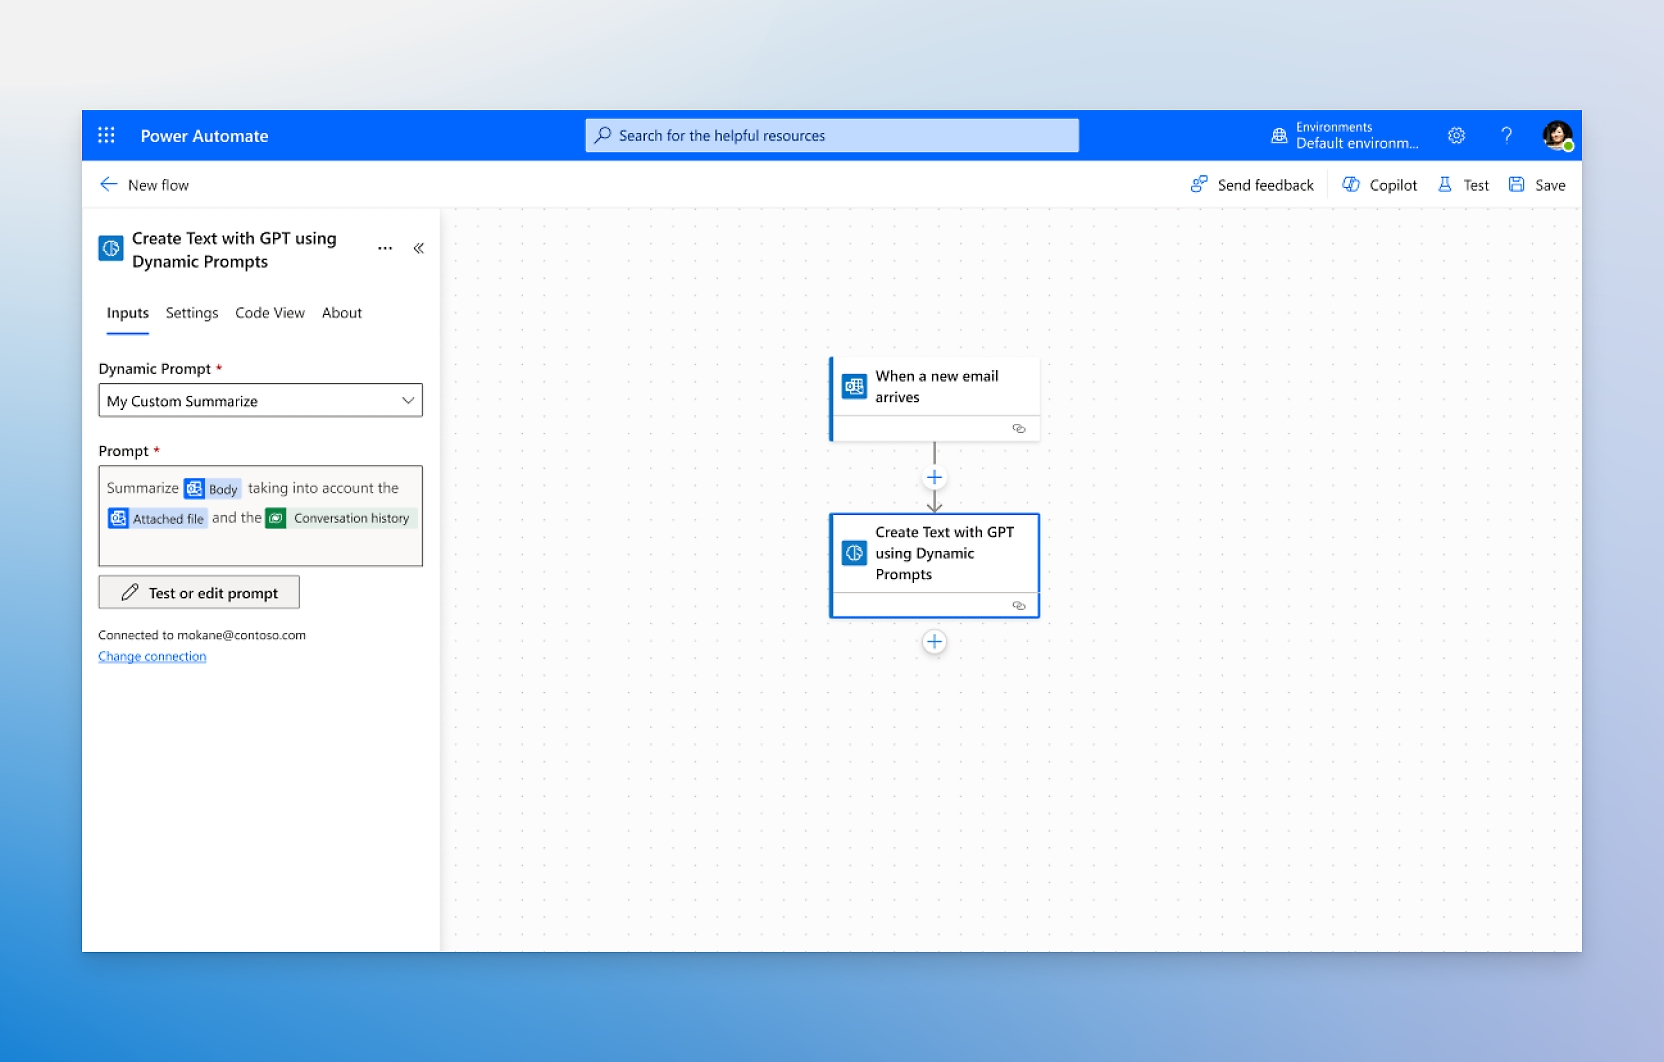Click the search for helpful resources field
The height and width of the screenshot is (1062, 1664).
pyautogui.click(x=832, y=135)
